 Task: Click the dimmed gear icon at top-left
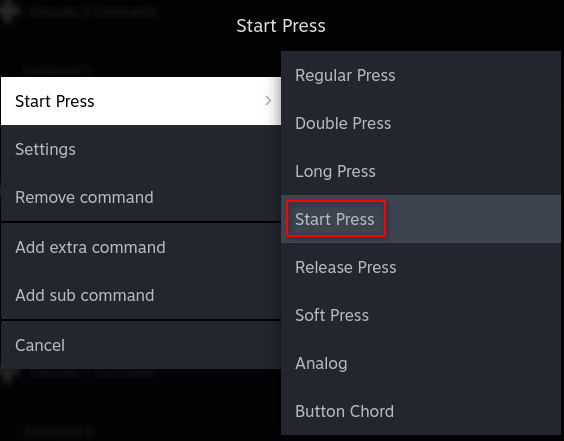pos(9,12)
